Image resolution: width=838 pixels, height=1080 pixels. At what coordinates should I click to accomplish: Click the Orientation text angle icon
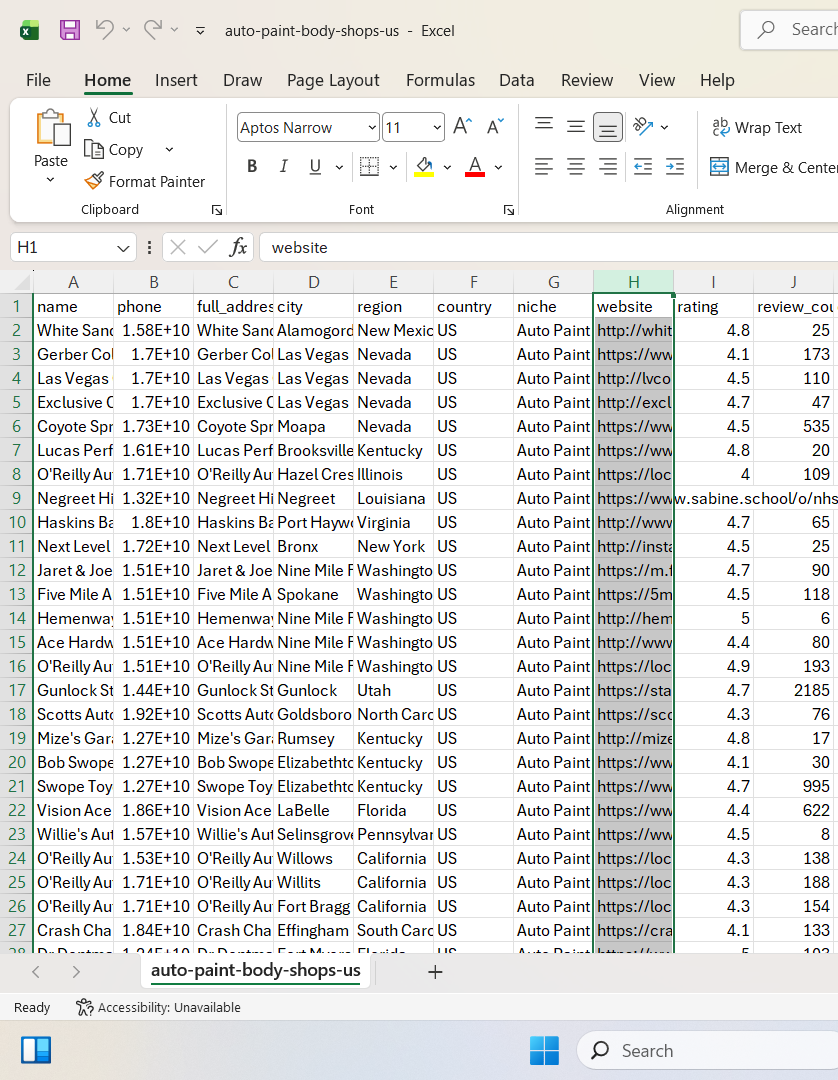pyautogui.click(x=643, y=126)
